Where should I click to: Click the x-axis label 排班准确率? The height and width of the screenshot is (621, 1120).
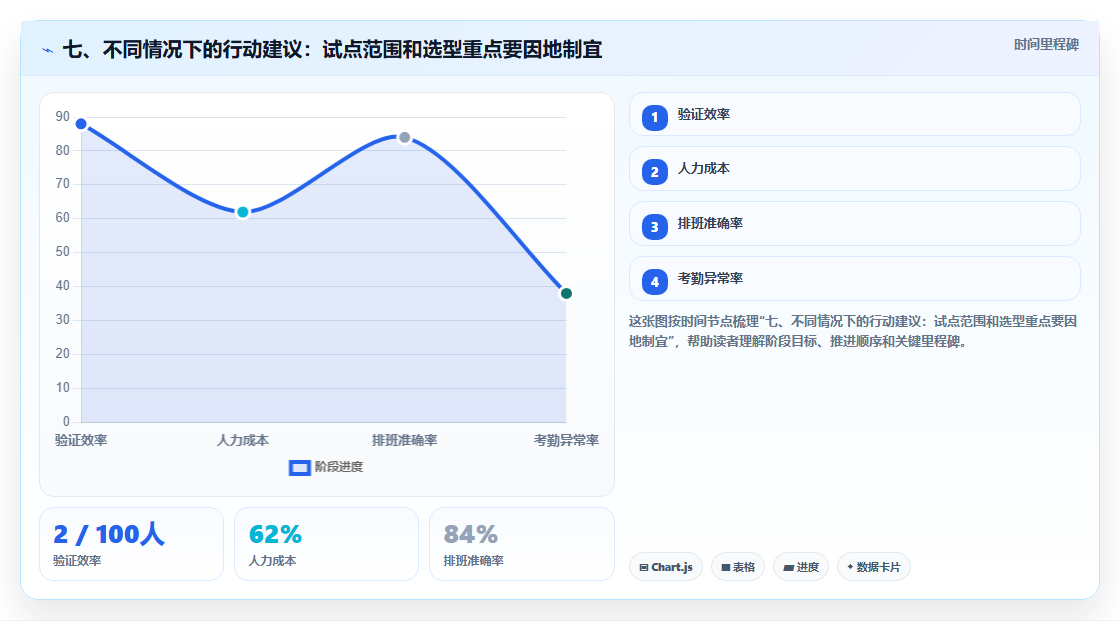pyautogui.click(x=404, y=440)
